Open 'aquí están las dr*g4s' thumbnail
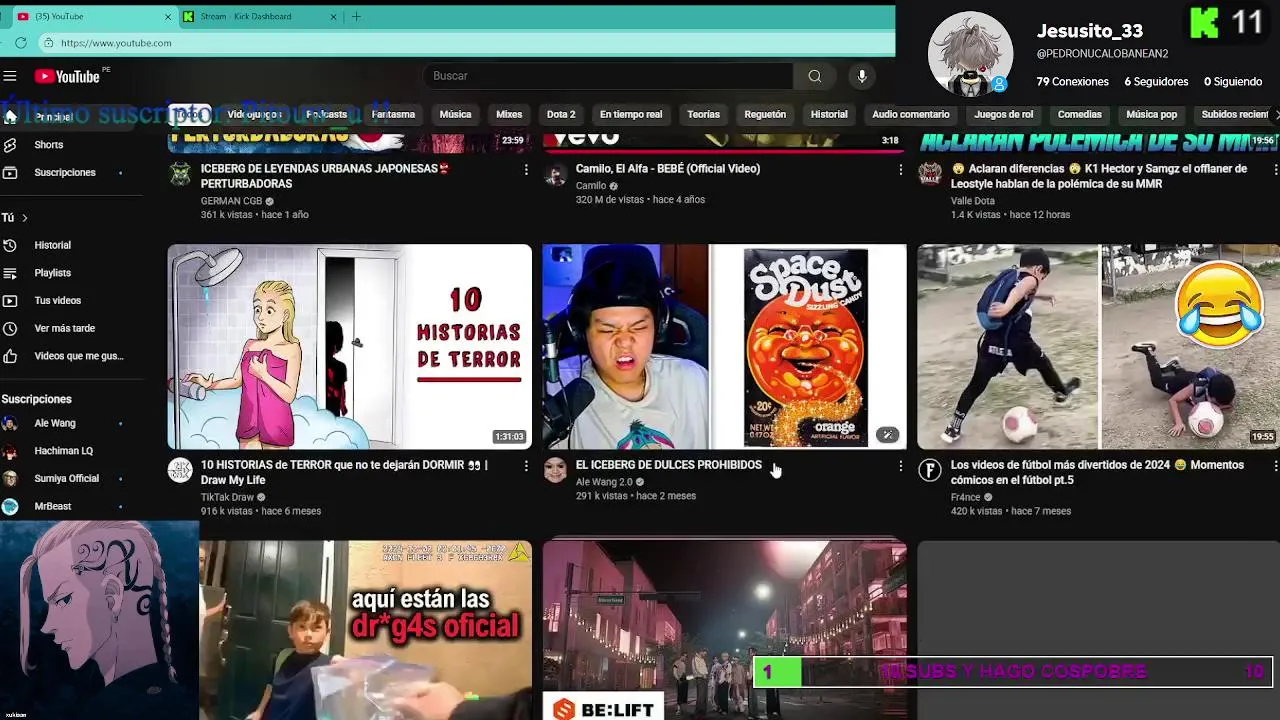Viewport: 1280px width, 720px height. coord(365,630)
